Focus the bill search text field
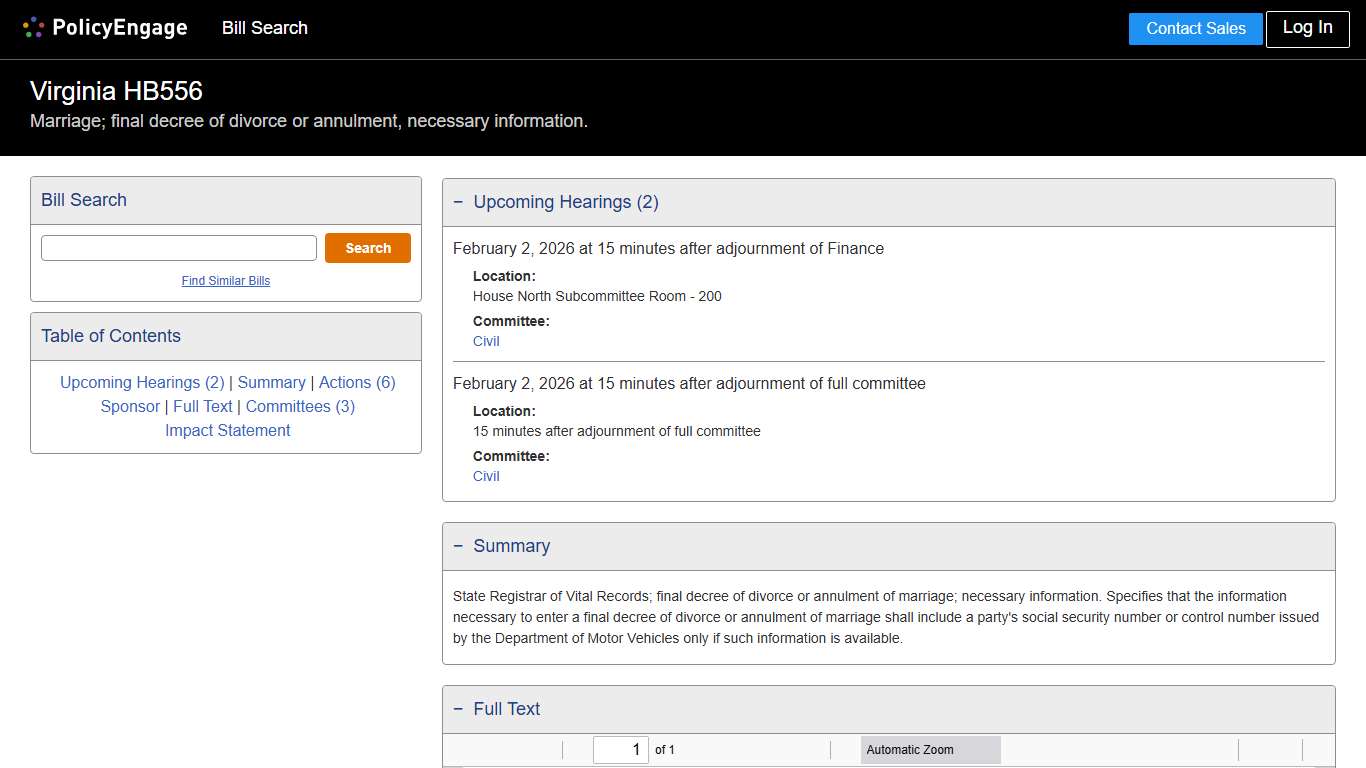 [179, 248]
